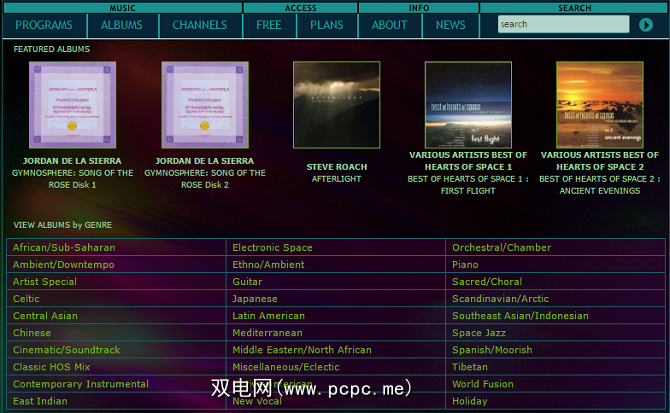The width and height of the screenshot is (670, 413).
Task: Open Middle Eastern/North African genre
Action: coord(302,350)
